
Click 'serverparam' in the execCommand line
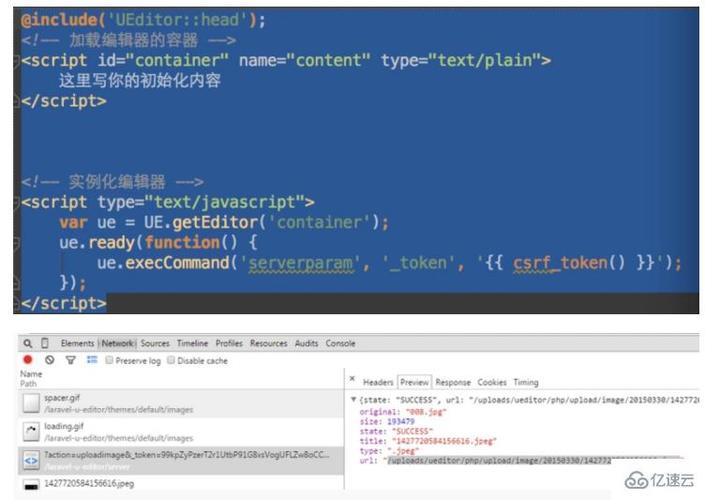[300, 263]
